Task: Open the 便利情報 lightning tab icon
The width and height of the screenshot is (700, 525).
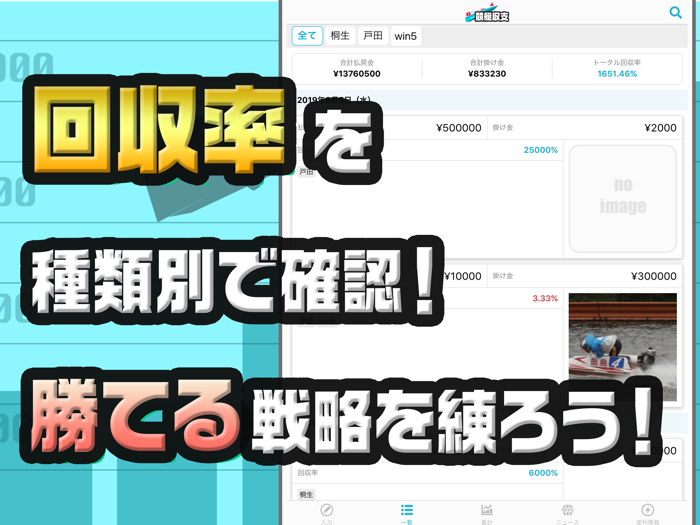Action: click(647, 510)
